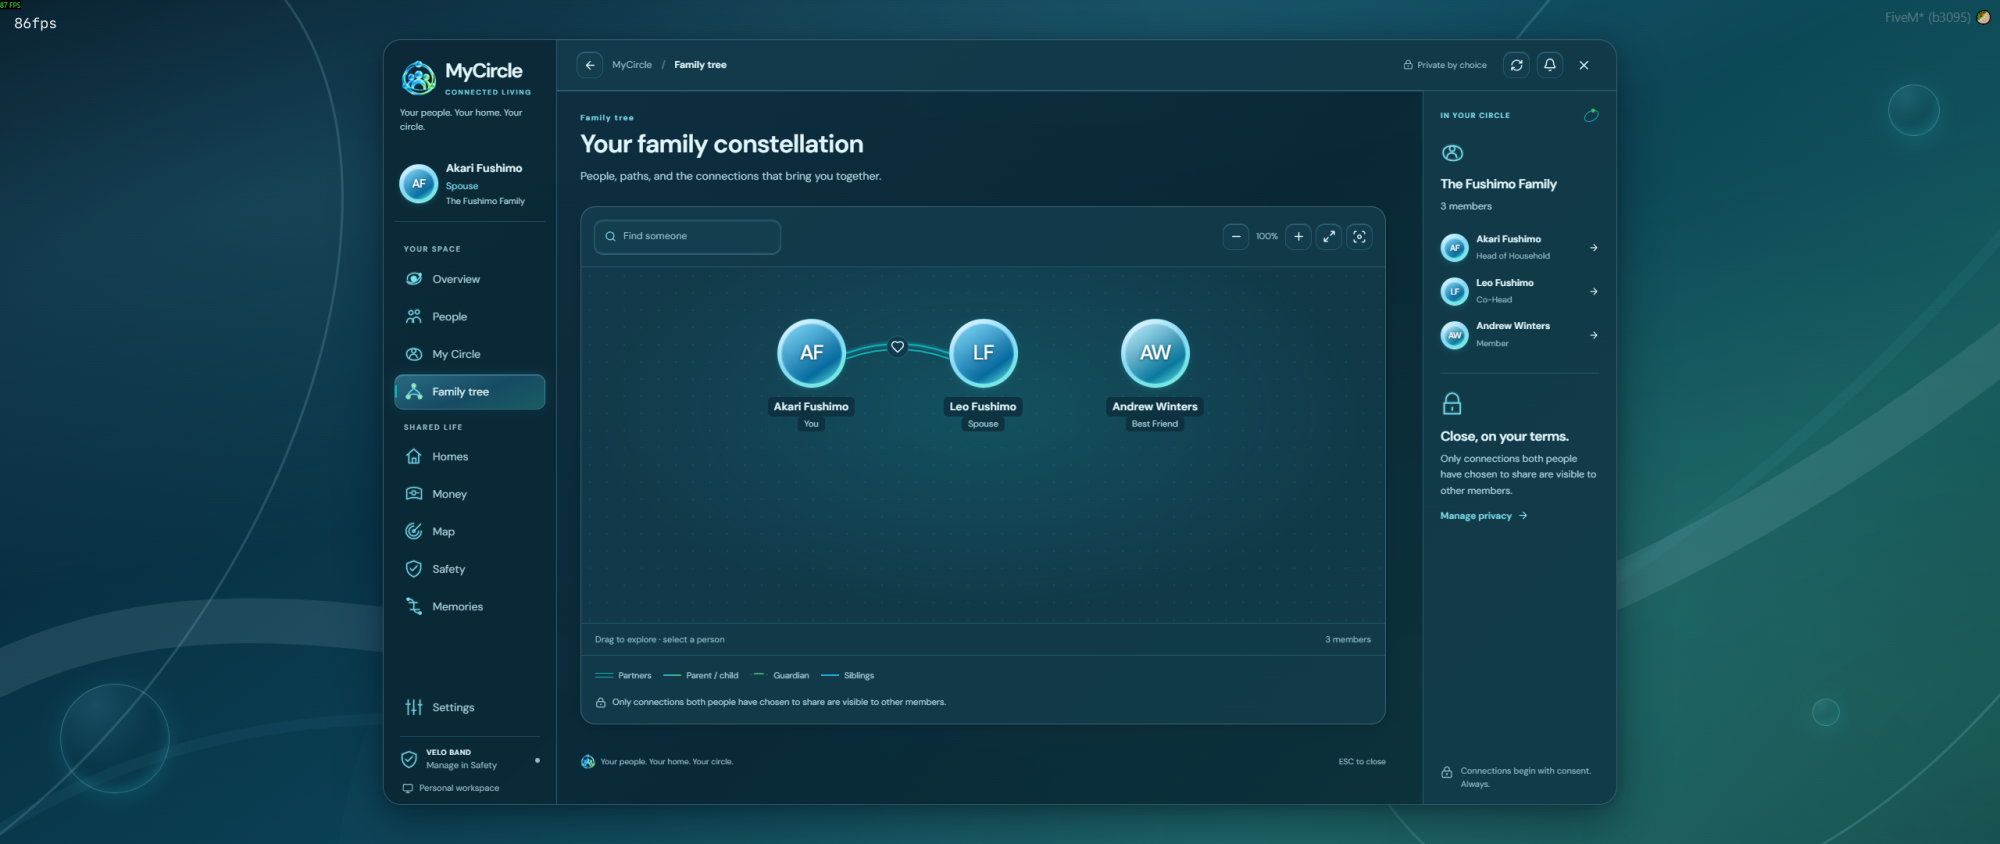Screen dimensions: 2000x844
Task: Click "Personal workspace" label
Action: click(459, 788)
